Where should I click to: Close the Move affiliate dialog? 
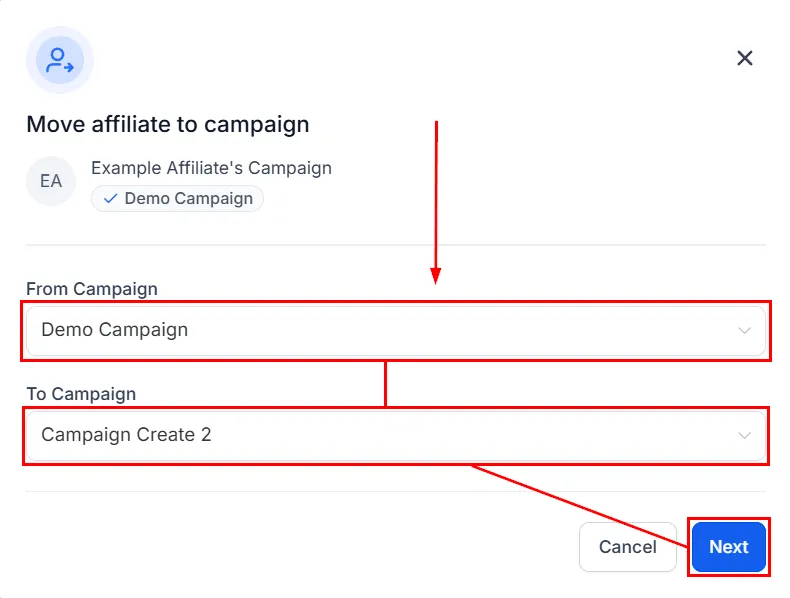pos(745,58)
